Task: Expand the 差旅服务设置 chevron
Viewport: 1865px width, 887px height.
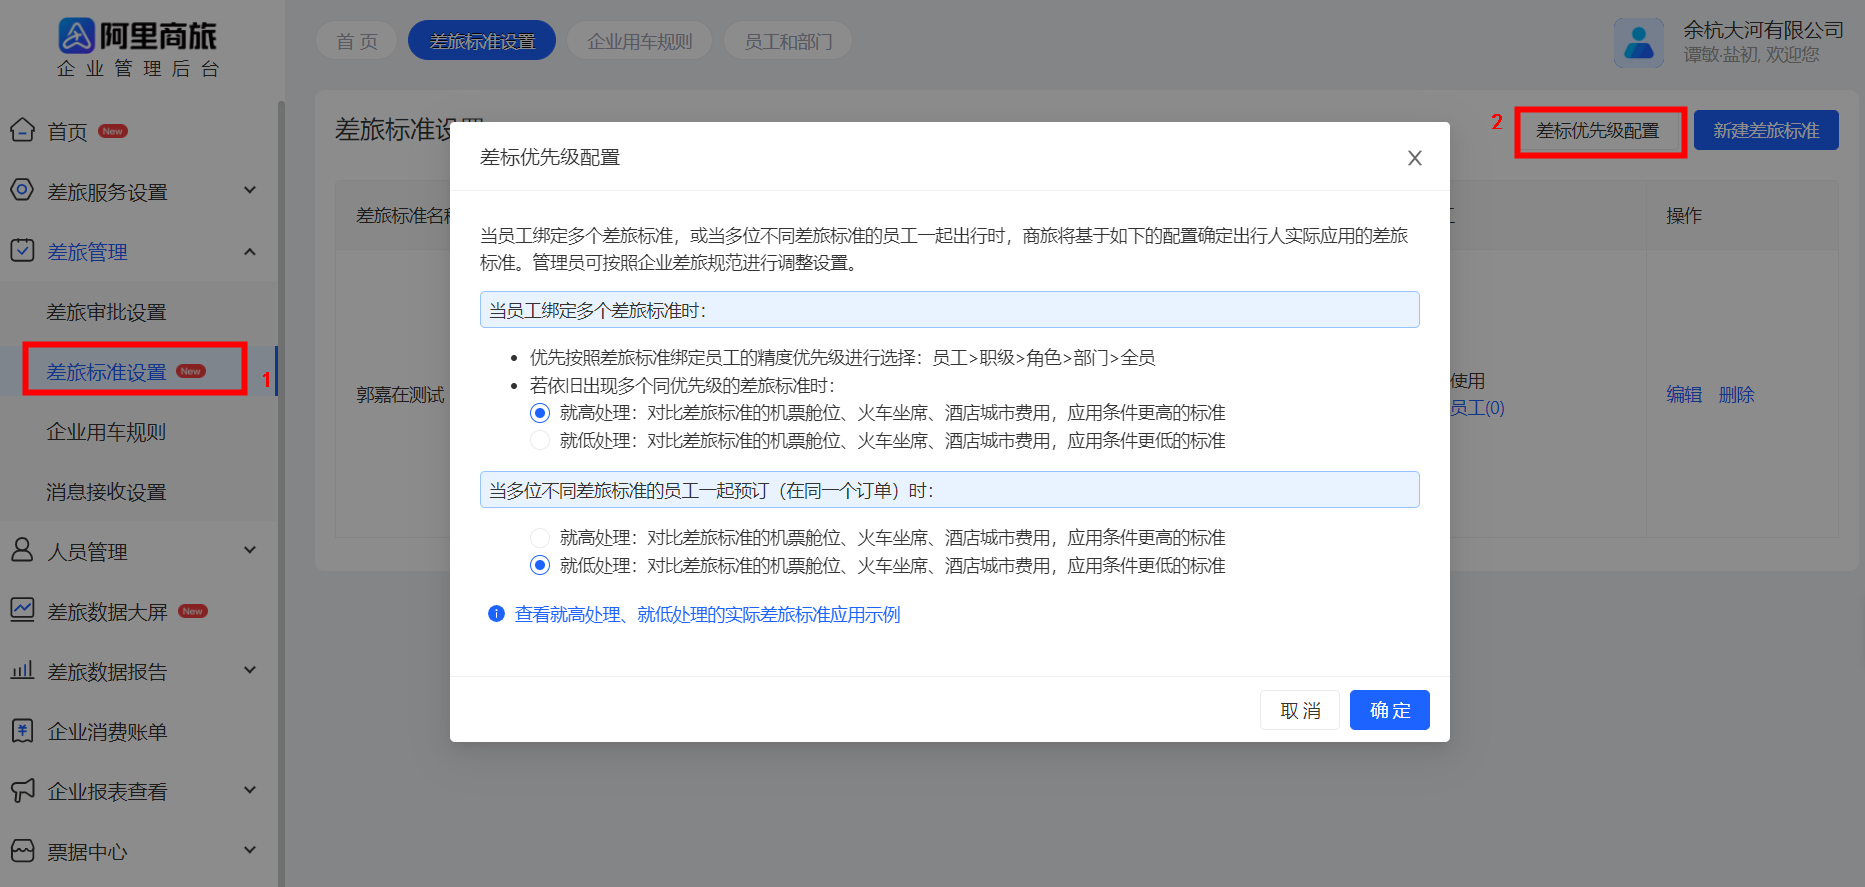Action: (x=250, y=190)
